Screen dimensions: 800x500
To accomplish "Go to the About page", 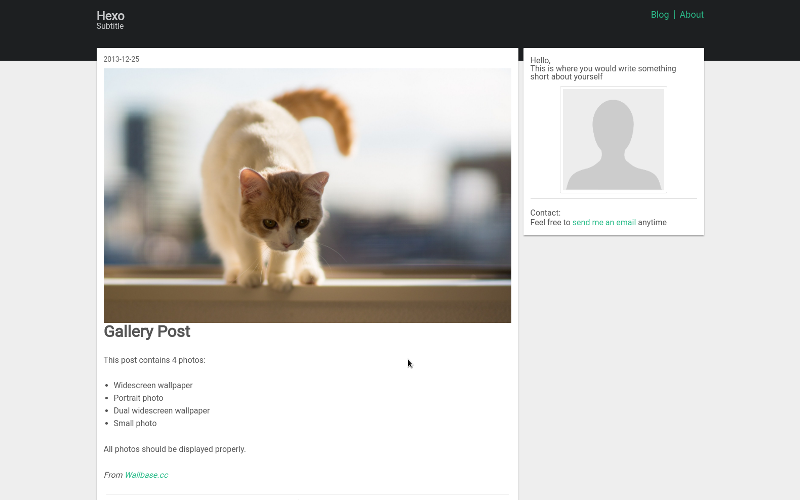I will [x=691, y=15].
